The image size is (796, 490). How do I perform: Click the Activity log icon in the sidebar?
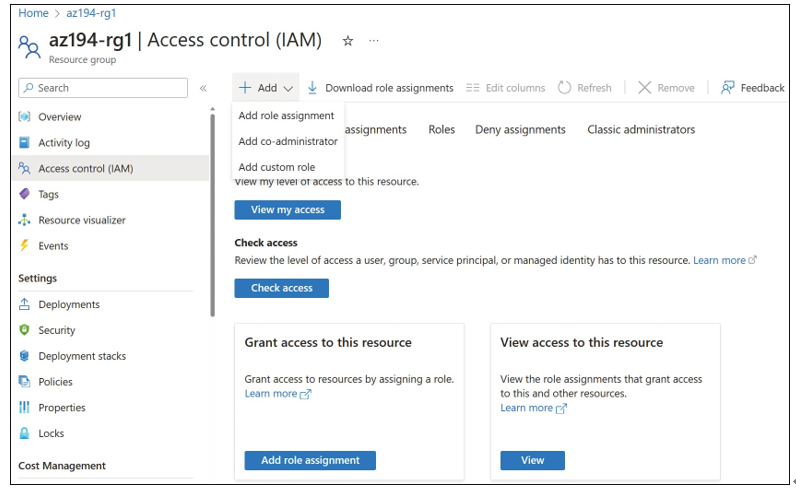click(24, 143)
